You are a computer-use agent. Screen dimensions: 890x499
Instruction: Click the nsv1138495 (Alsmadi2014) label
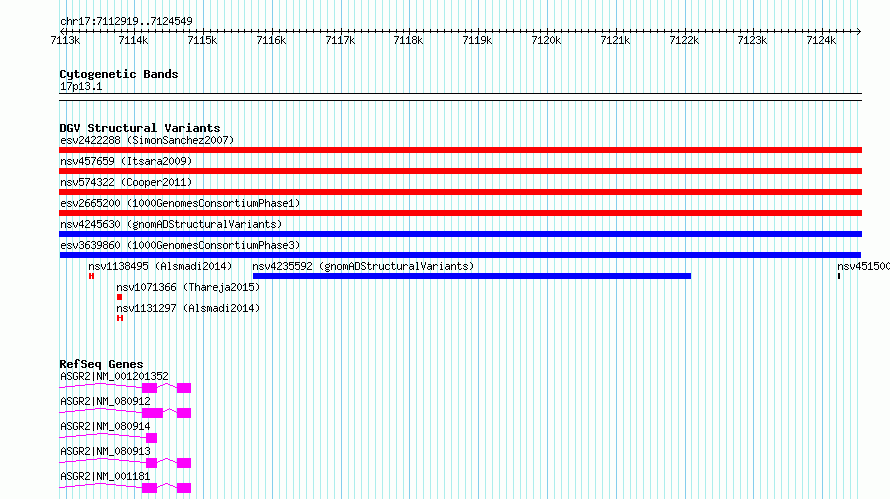[x=160, y=266]
